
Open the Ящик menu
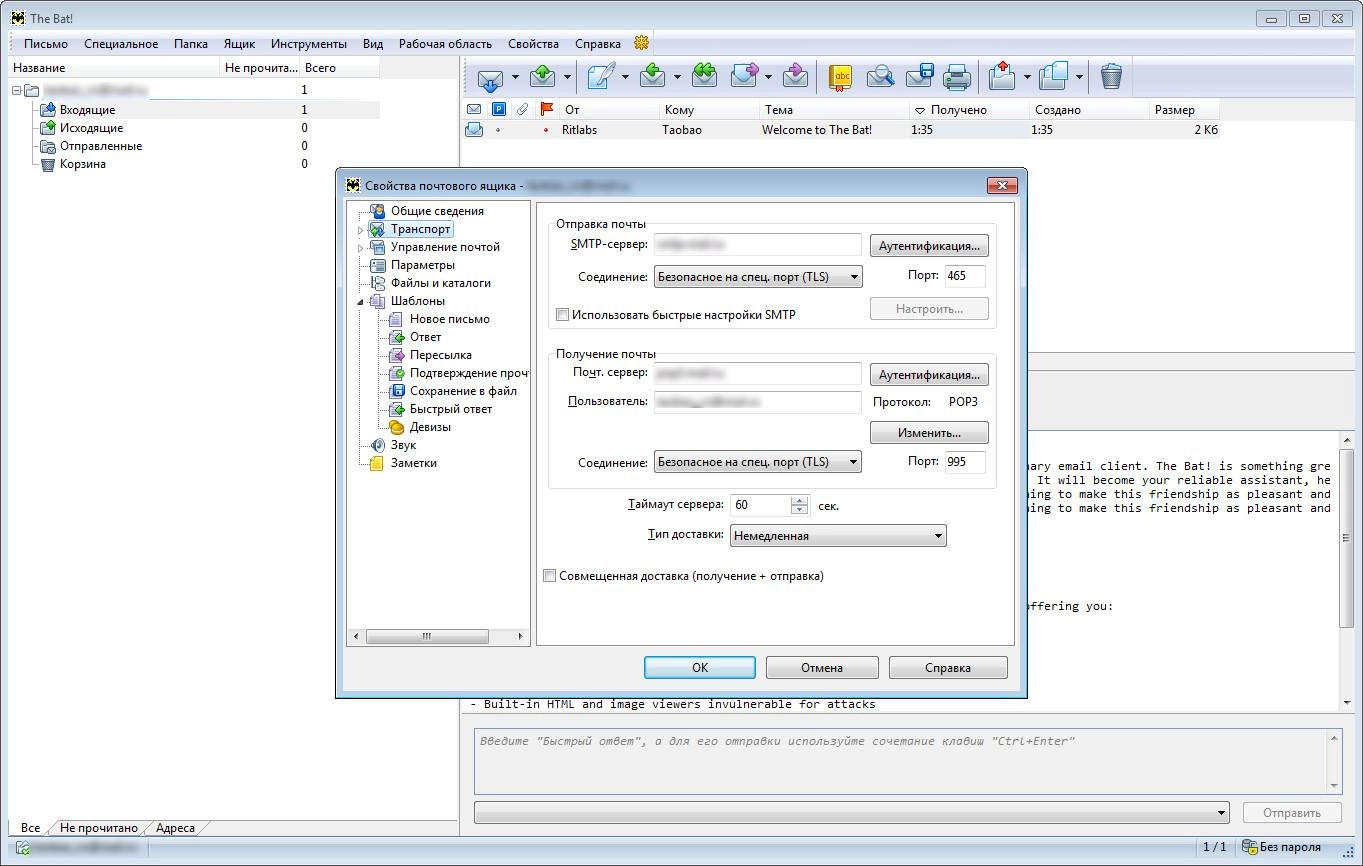point(239,43)
